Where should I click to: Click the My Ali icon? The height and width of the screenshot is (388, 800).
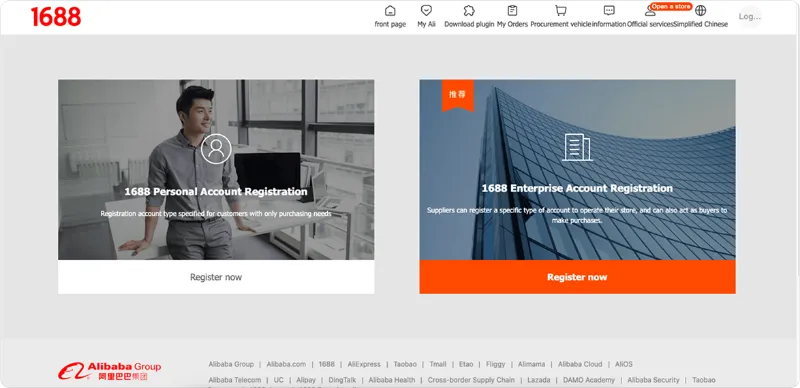pyautogui.click(x=427, y=10)
